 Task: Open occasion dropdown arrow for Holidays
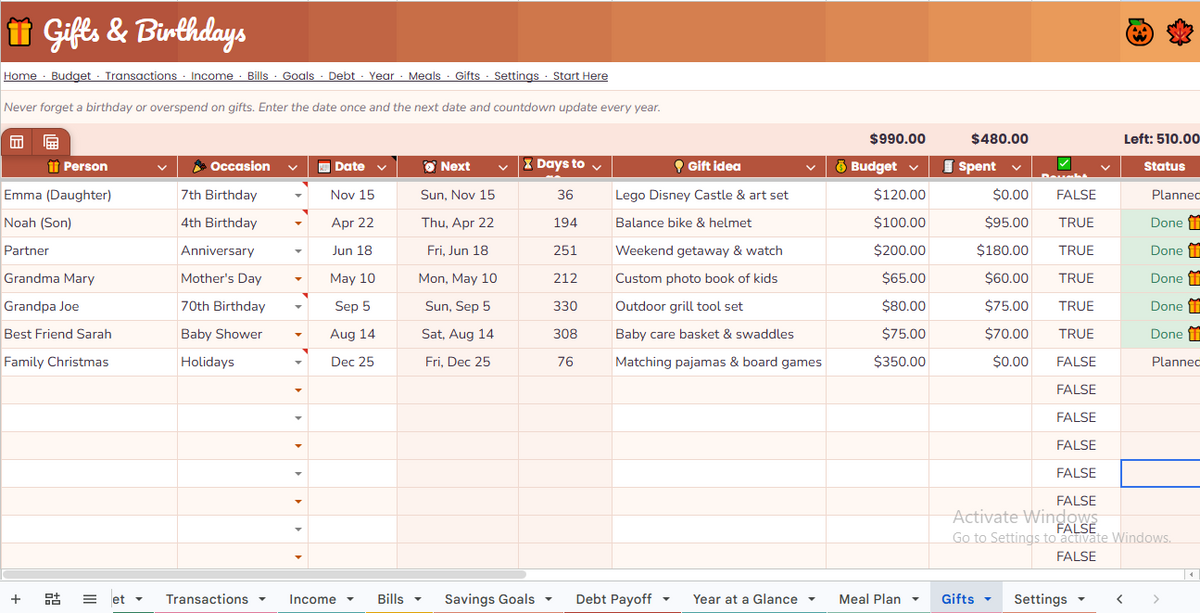click(298, 362)
